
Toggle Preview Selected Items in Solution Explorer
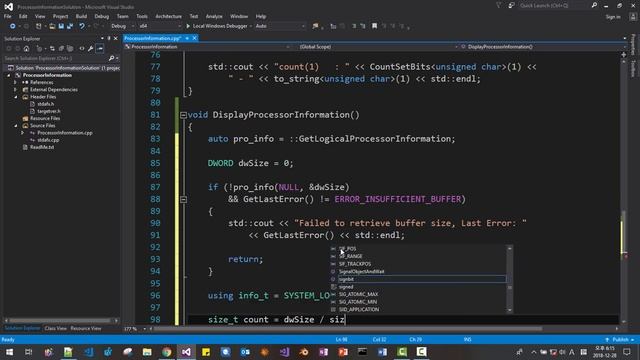[100, 49]
